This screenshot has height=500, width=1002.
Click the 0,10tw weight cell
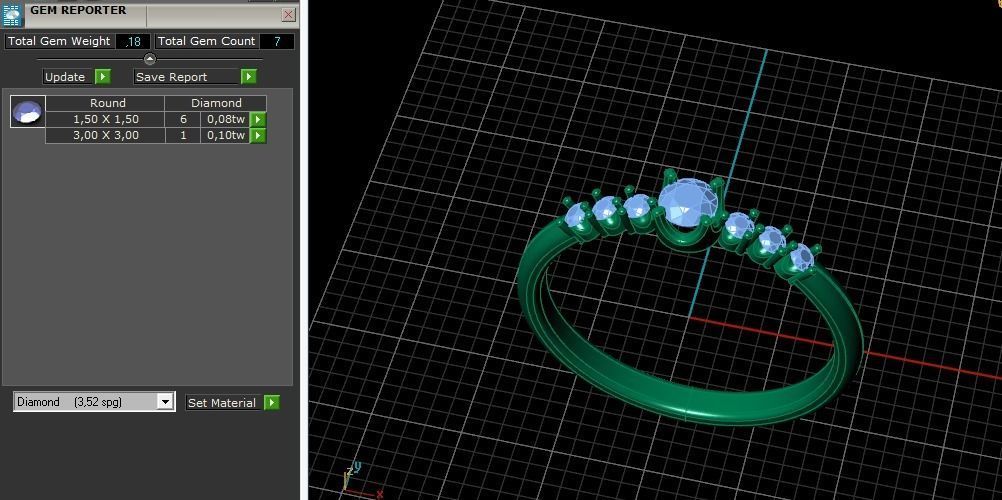[x=225, y=135]
